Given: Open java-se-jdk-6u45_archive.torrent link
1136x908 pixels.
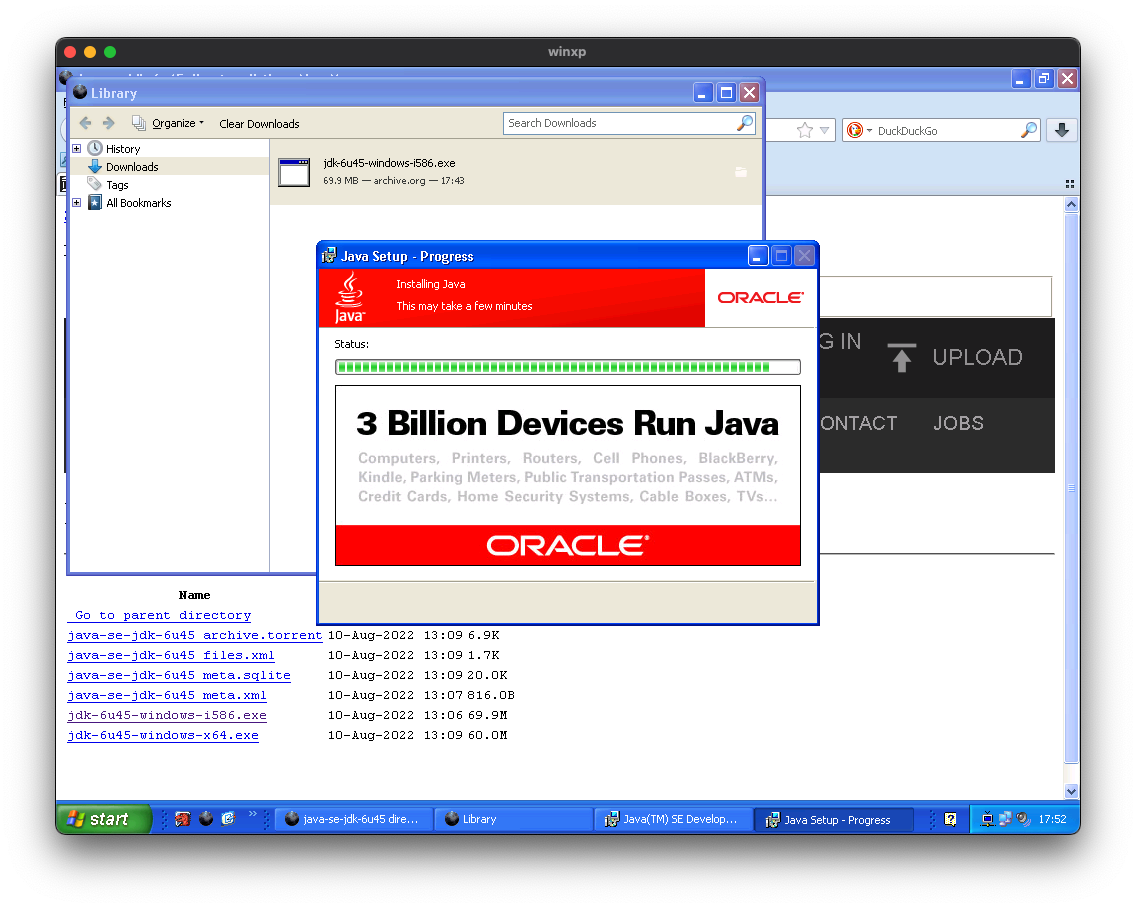Looking at the screenshot, I should [195, 636].
